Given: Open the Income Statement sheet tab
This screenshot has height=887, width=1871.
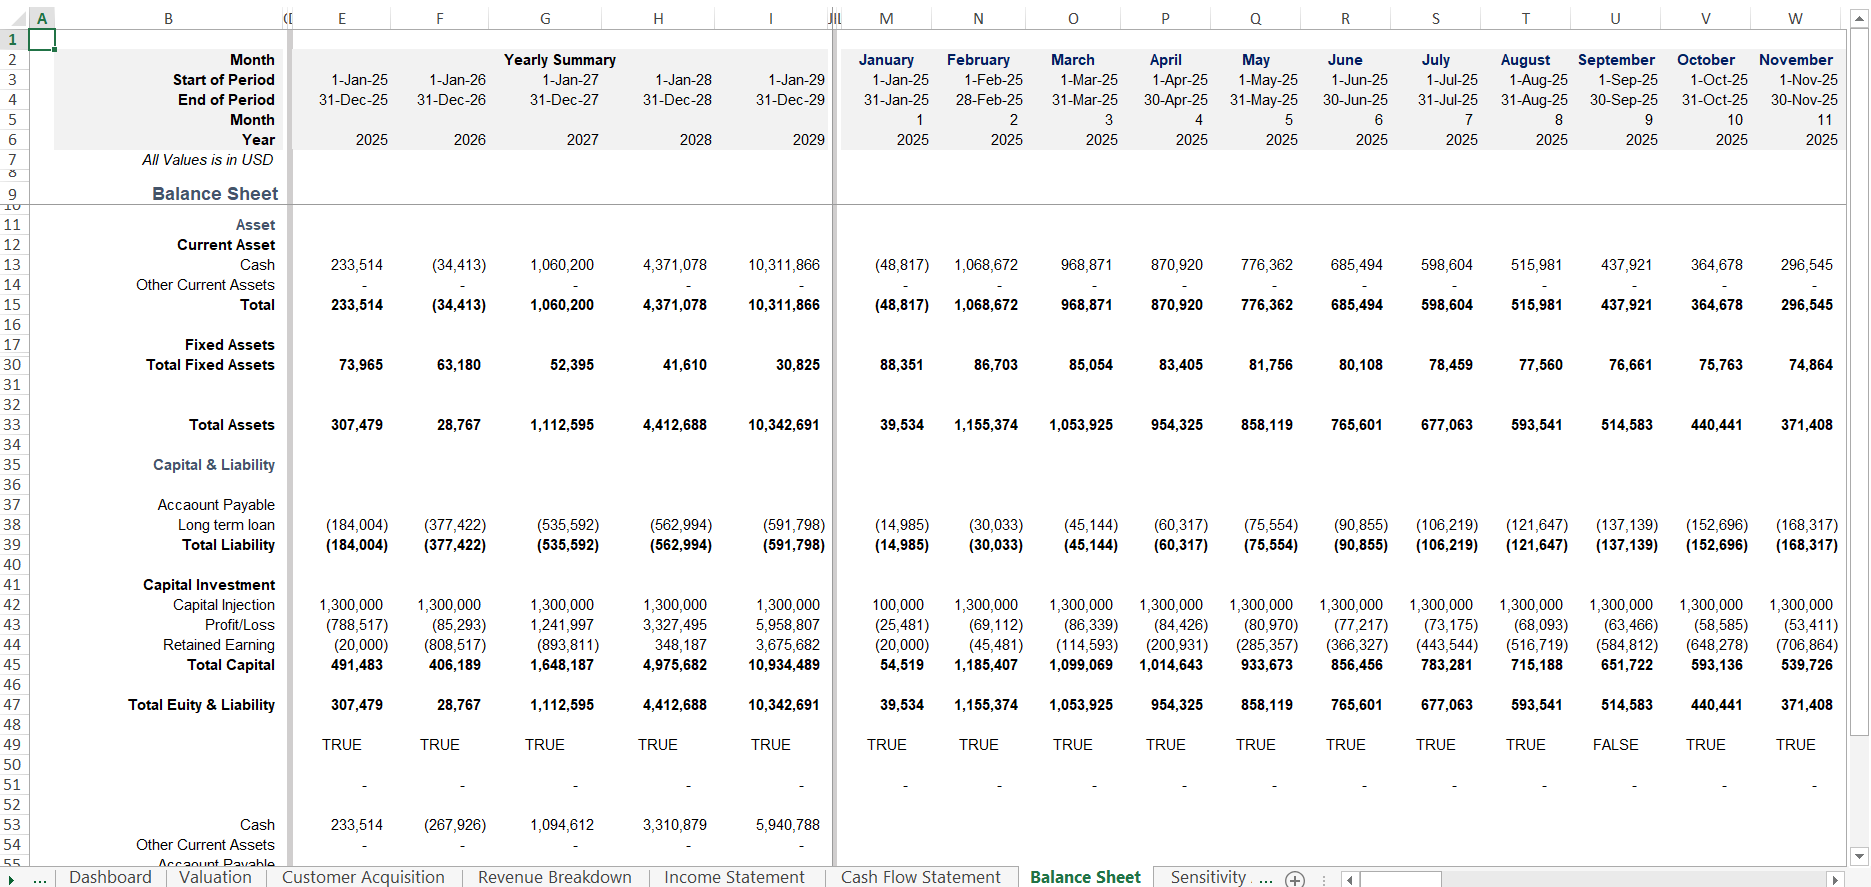Looking at the screenshot, I should [734, 877].
